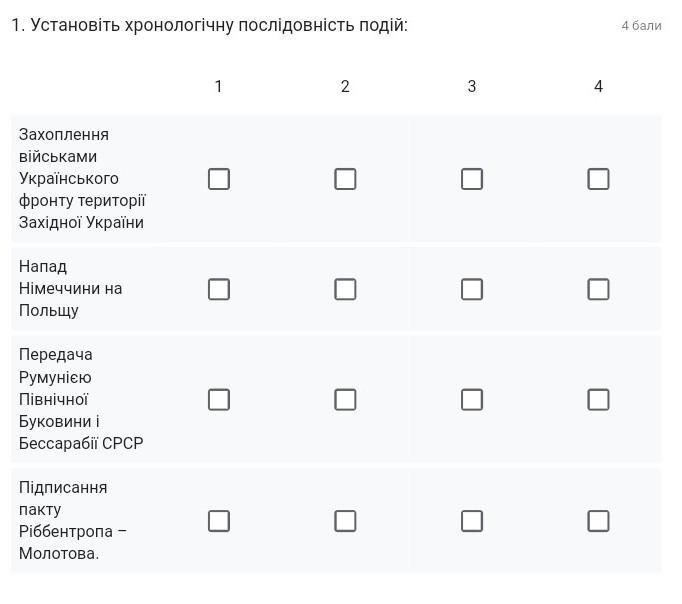Check column 4 for Напад Німеччини на Польщу
The height and width of the screenshot is (604, 682).
tap(598, 289)
